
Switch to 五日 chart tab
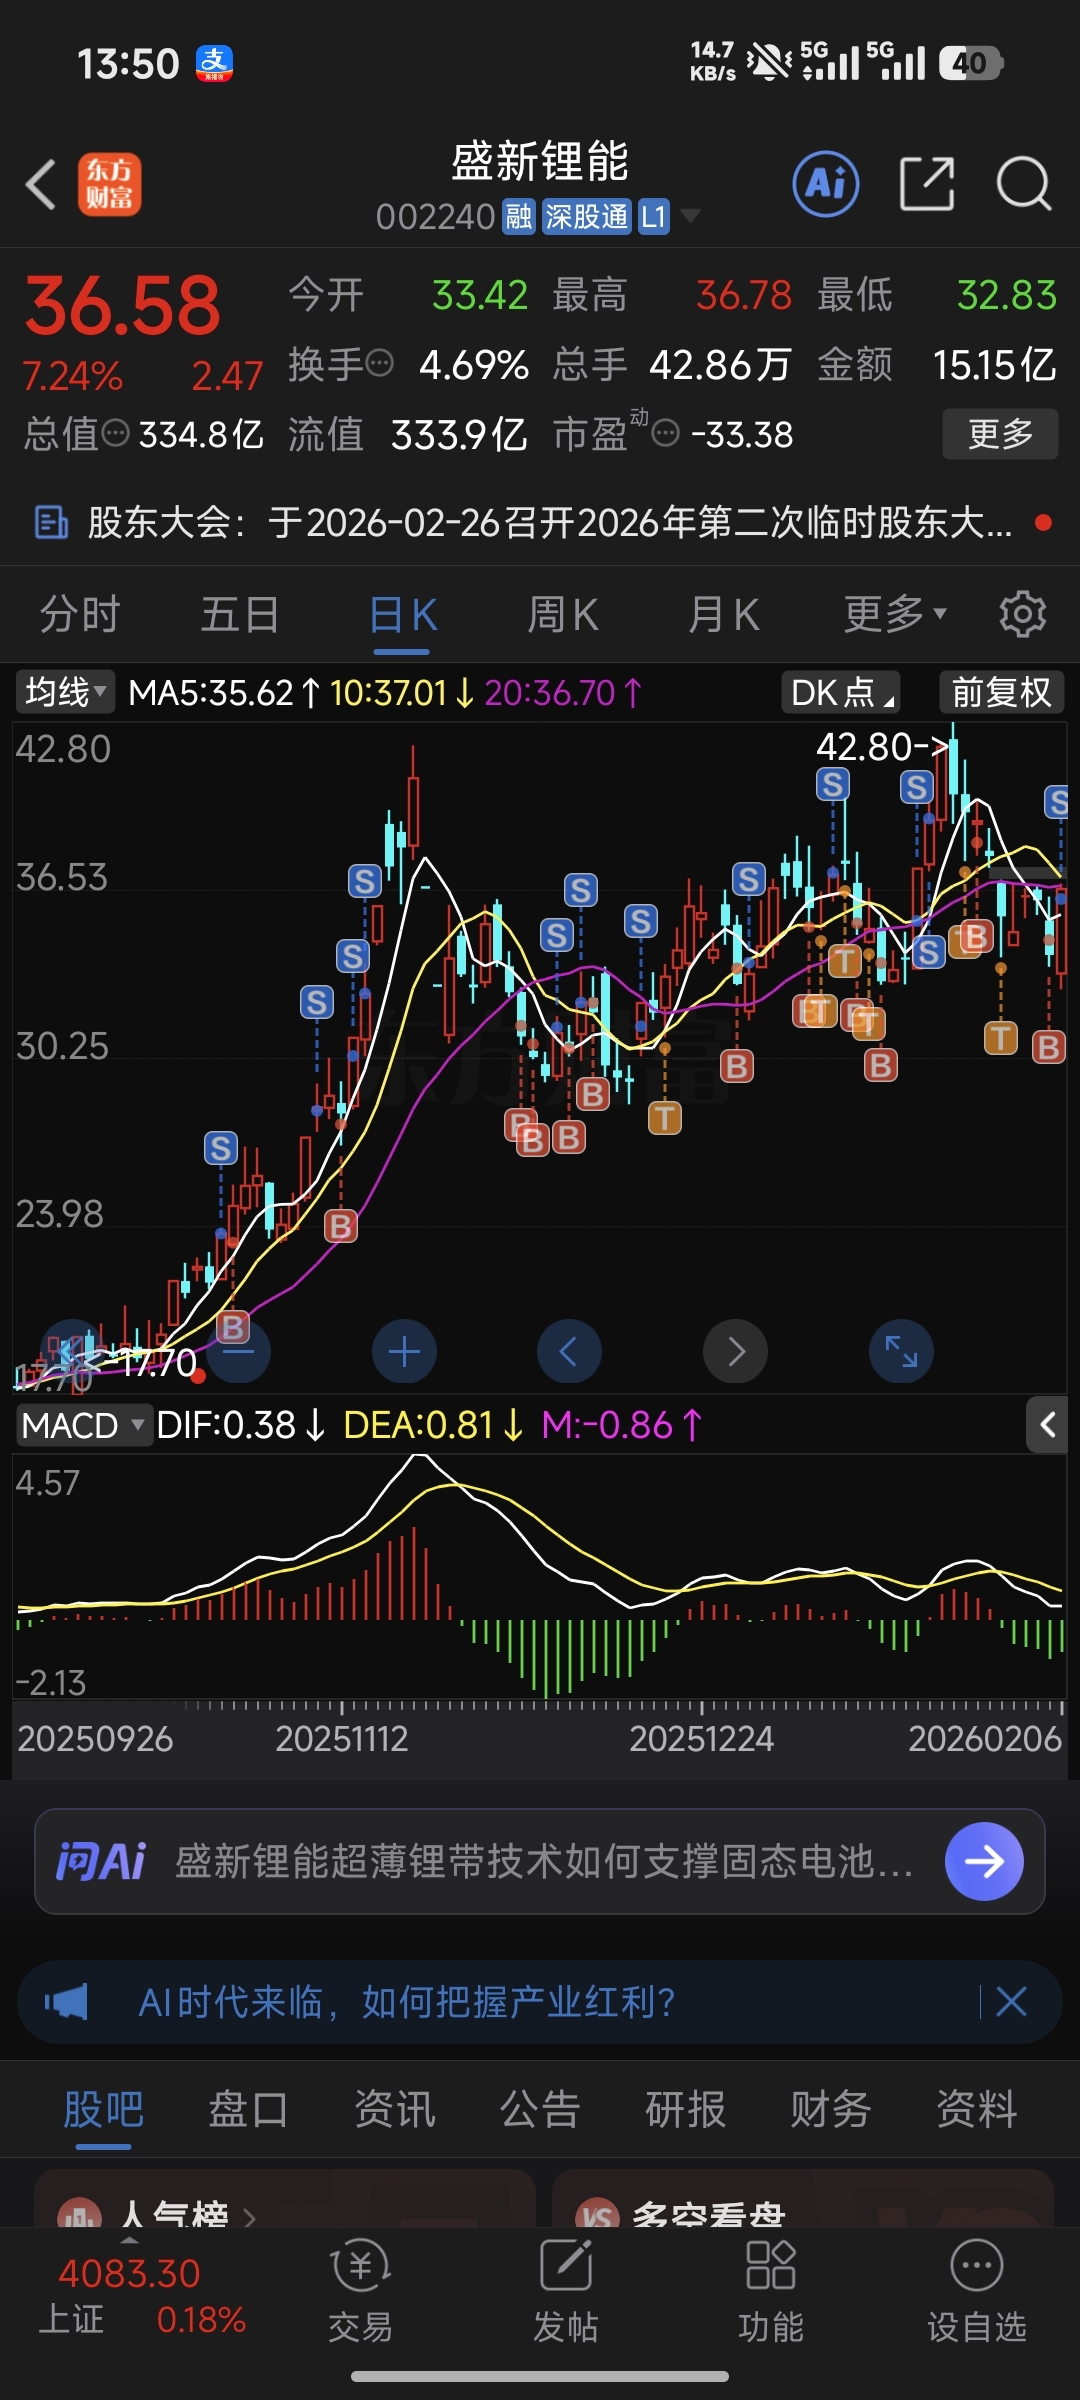240,614
